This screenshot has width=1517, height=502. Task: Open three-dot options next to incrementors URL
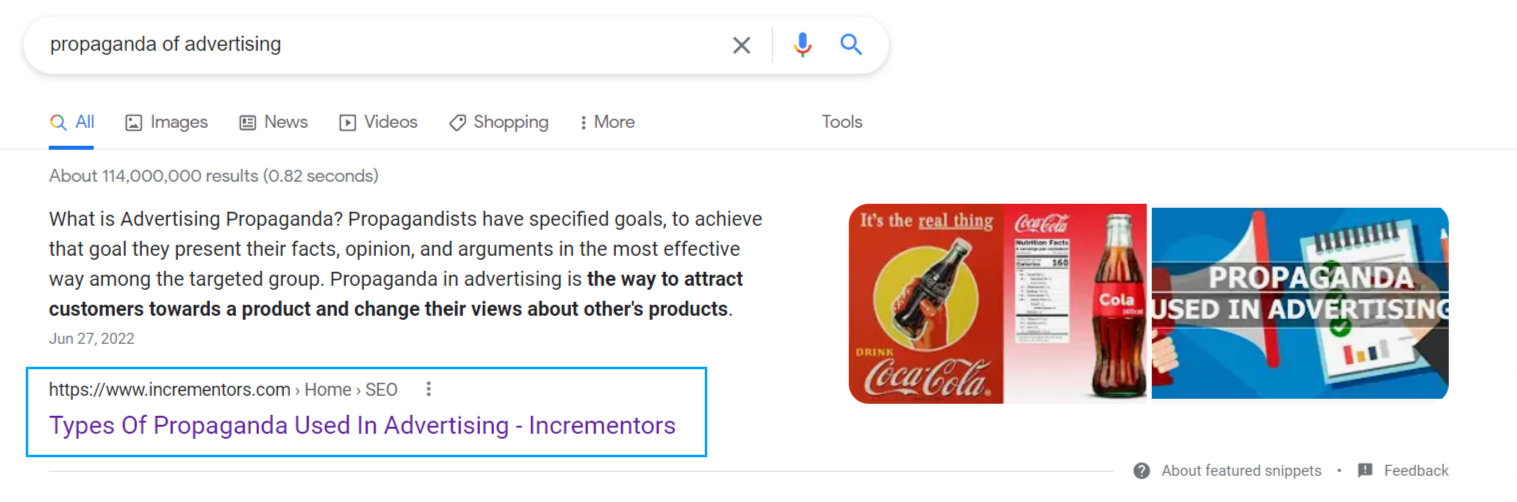428,389
